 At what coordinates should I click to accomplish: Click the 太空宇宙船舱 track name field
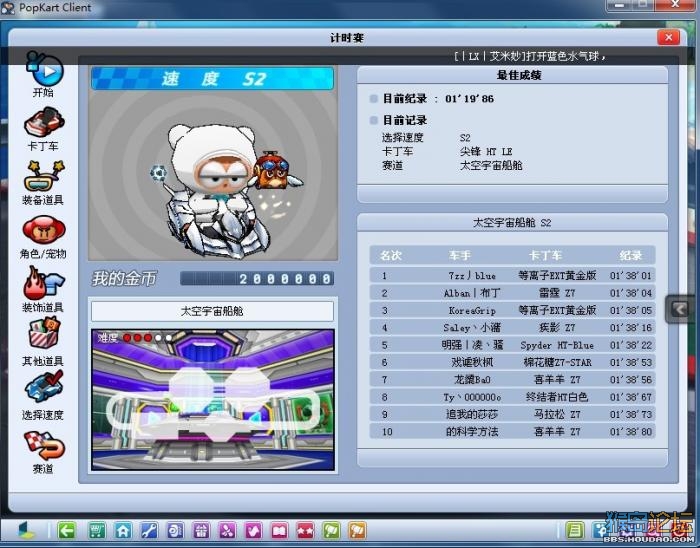pyautogui.click(x=212, y=311)
